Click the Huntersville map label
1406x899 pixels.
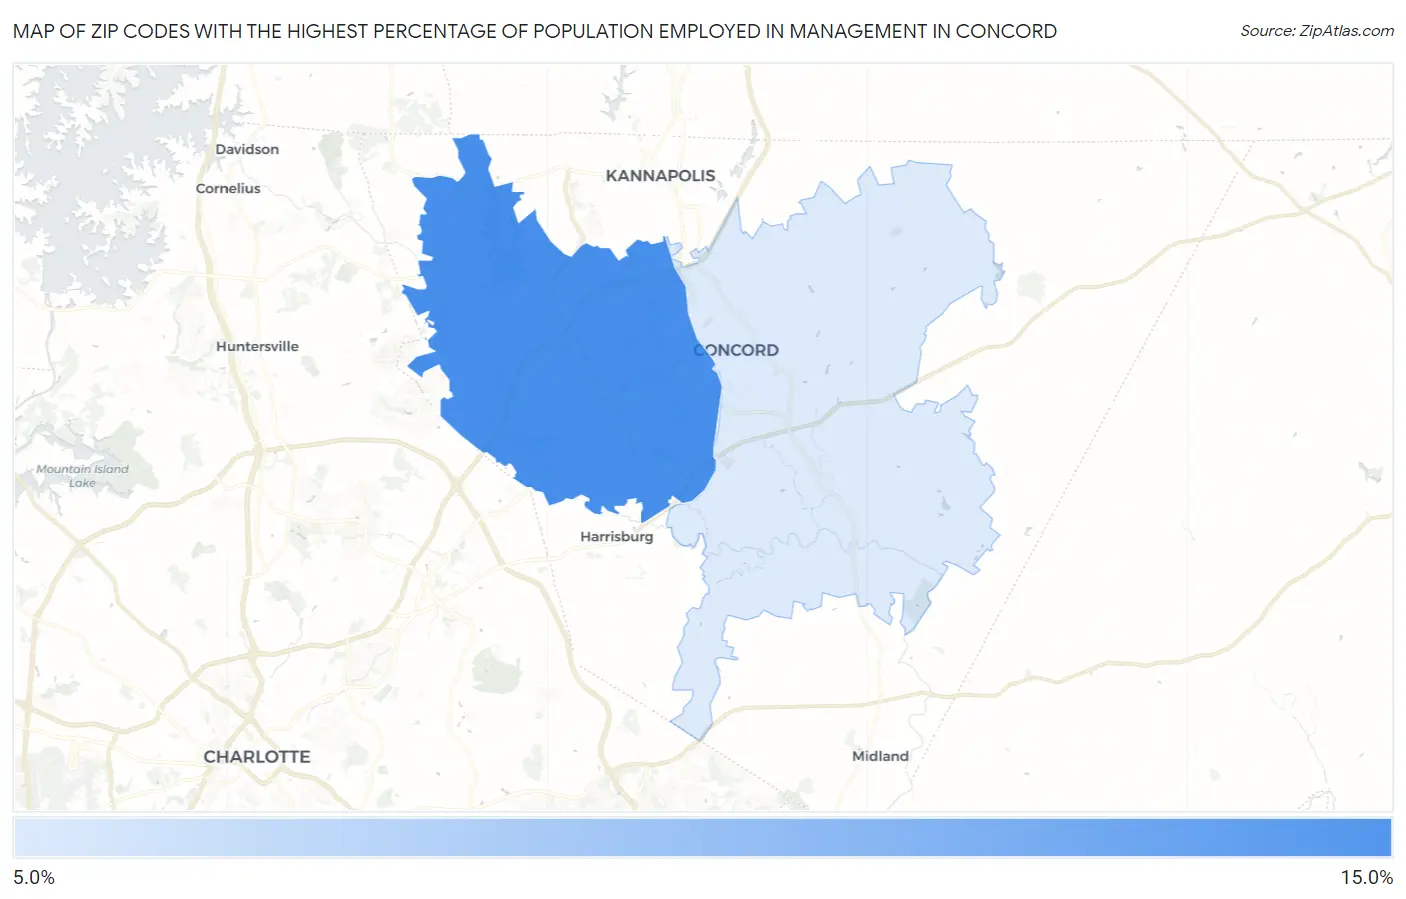257,346
